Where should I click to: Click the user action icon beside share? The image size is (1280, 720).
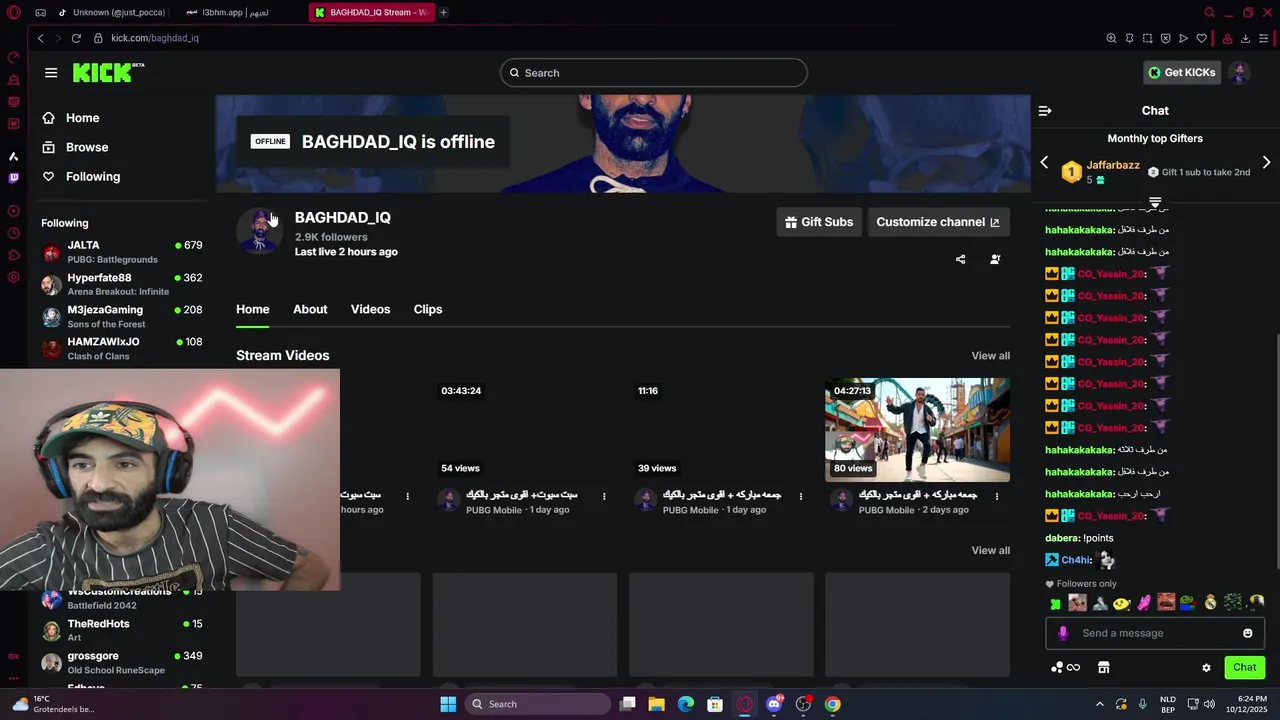[x=995, y=259]
